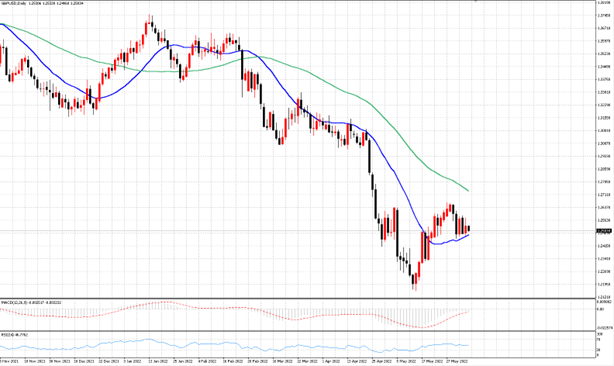Click the most recent candlestick on the chart
This screenshot has width=614, height=366.
pyautogui.click(x=469, y=229)
